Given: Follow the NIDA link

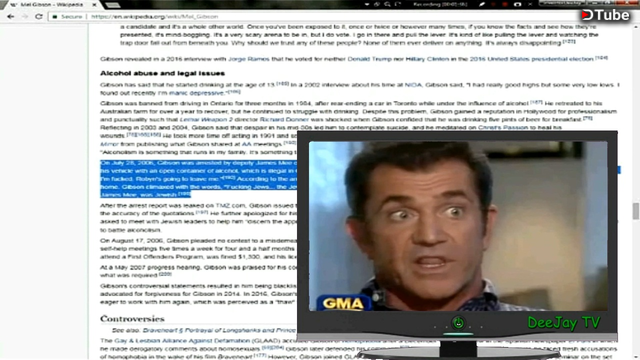Looking at the screenshot, I should tap(413, 85).
